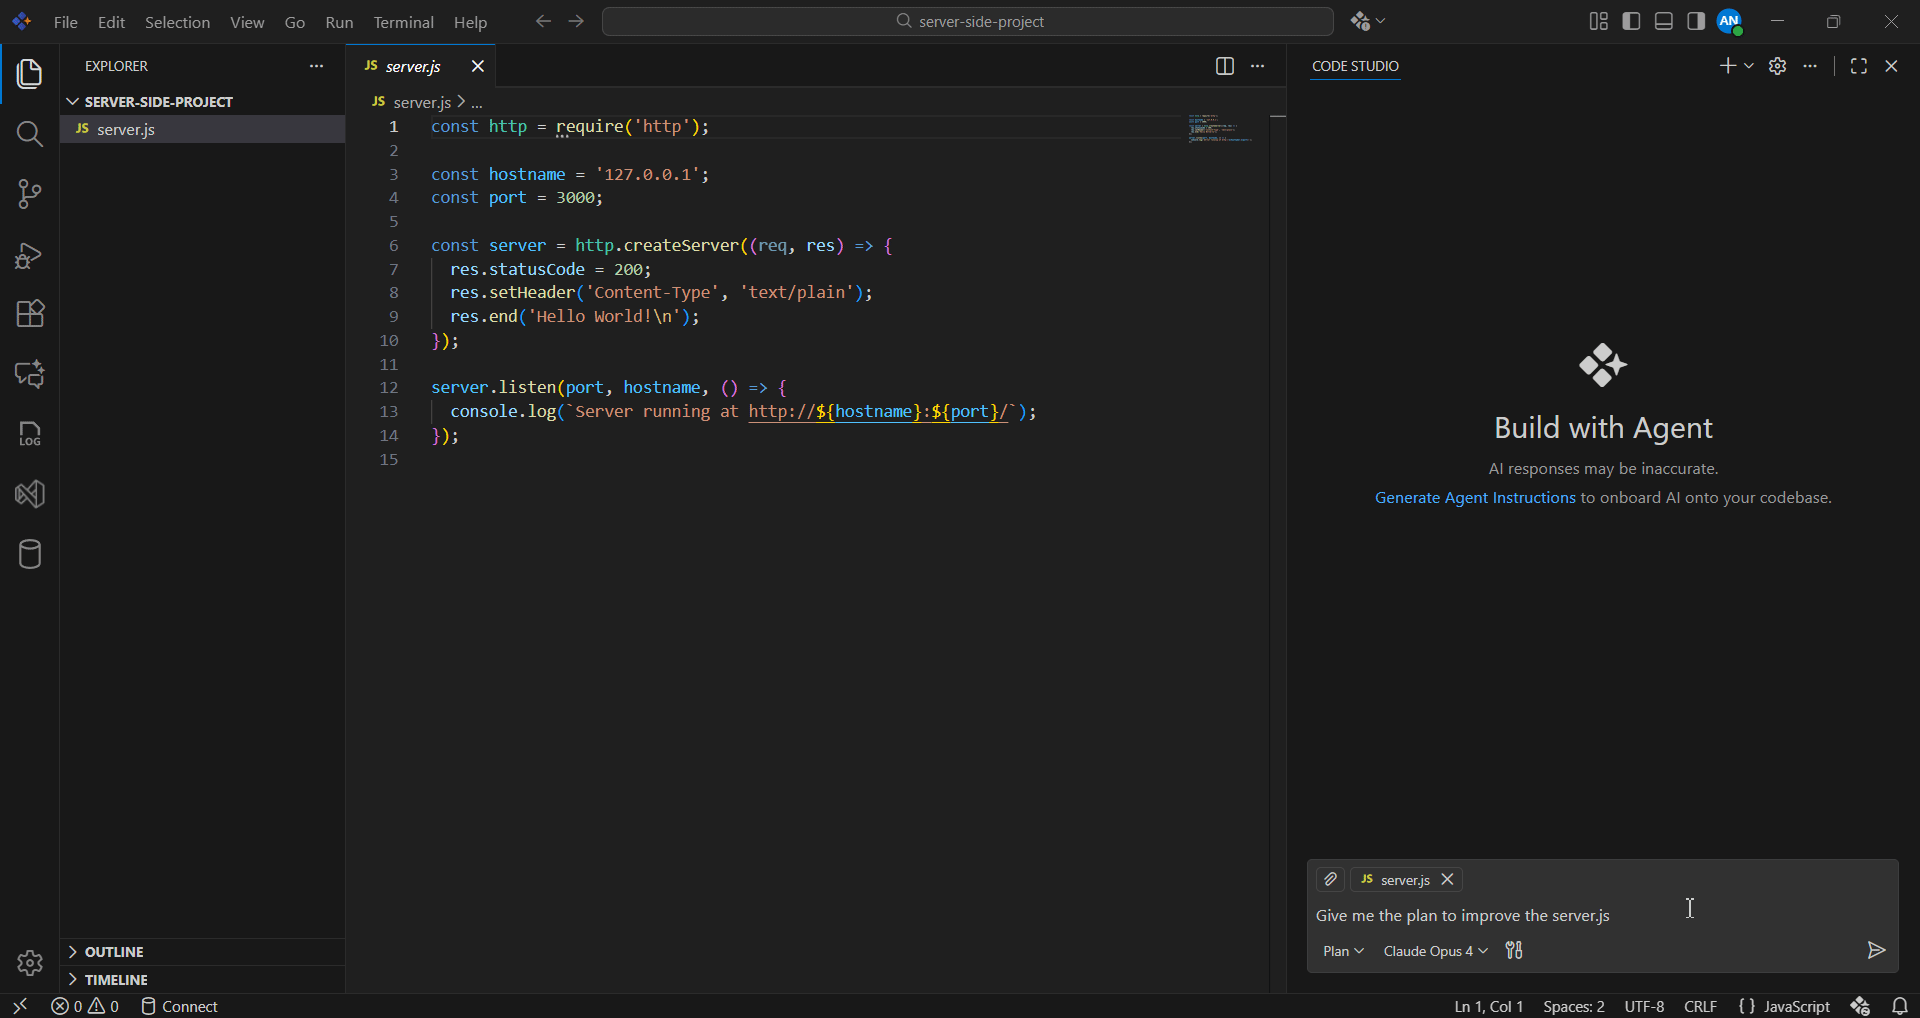Open the configure tools icon in chat
Screen dimensions: 1920x1018
click(x=1514, y=950)
